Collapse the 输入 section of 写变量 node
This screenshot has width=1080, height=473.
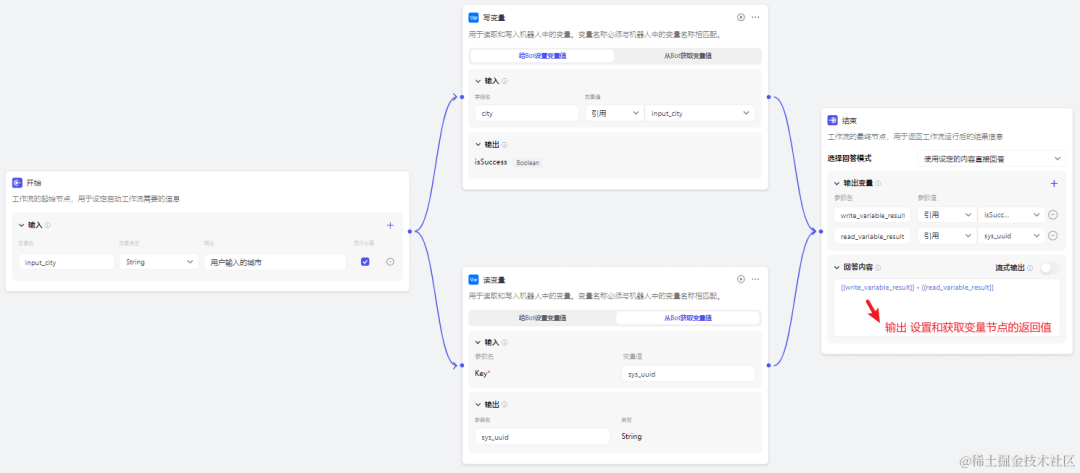(x=478, y=81)
